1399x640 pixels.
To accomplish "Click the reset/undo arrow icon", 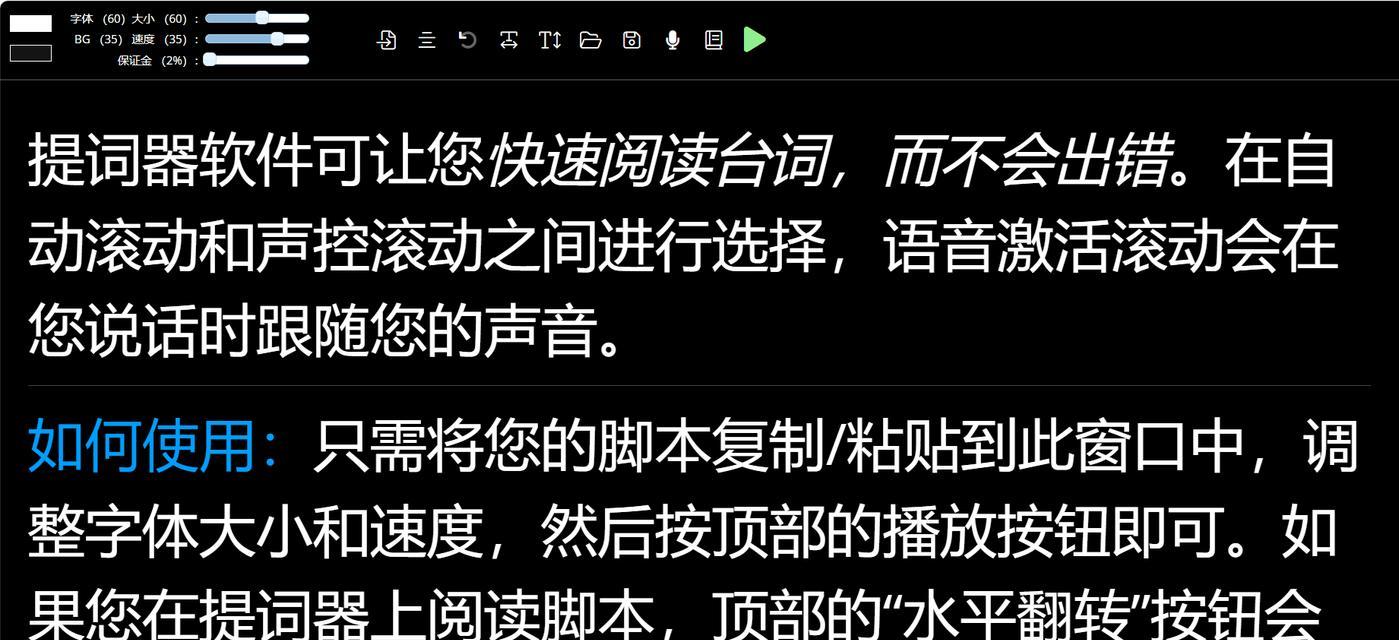I will tap(467, 40).
